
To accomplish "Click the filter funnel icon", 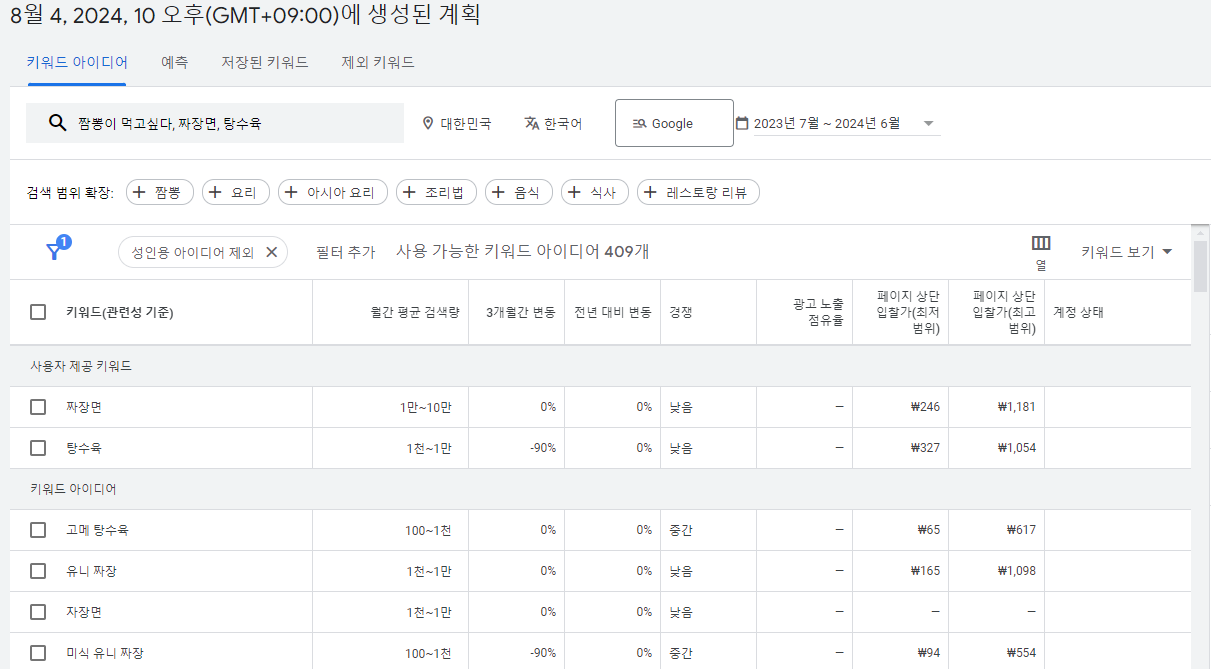I will [x=55, y=251].
